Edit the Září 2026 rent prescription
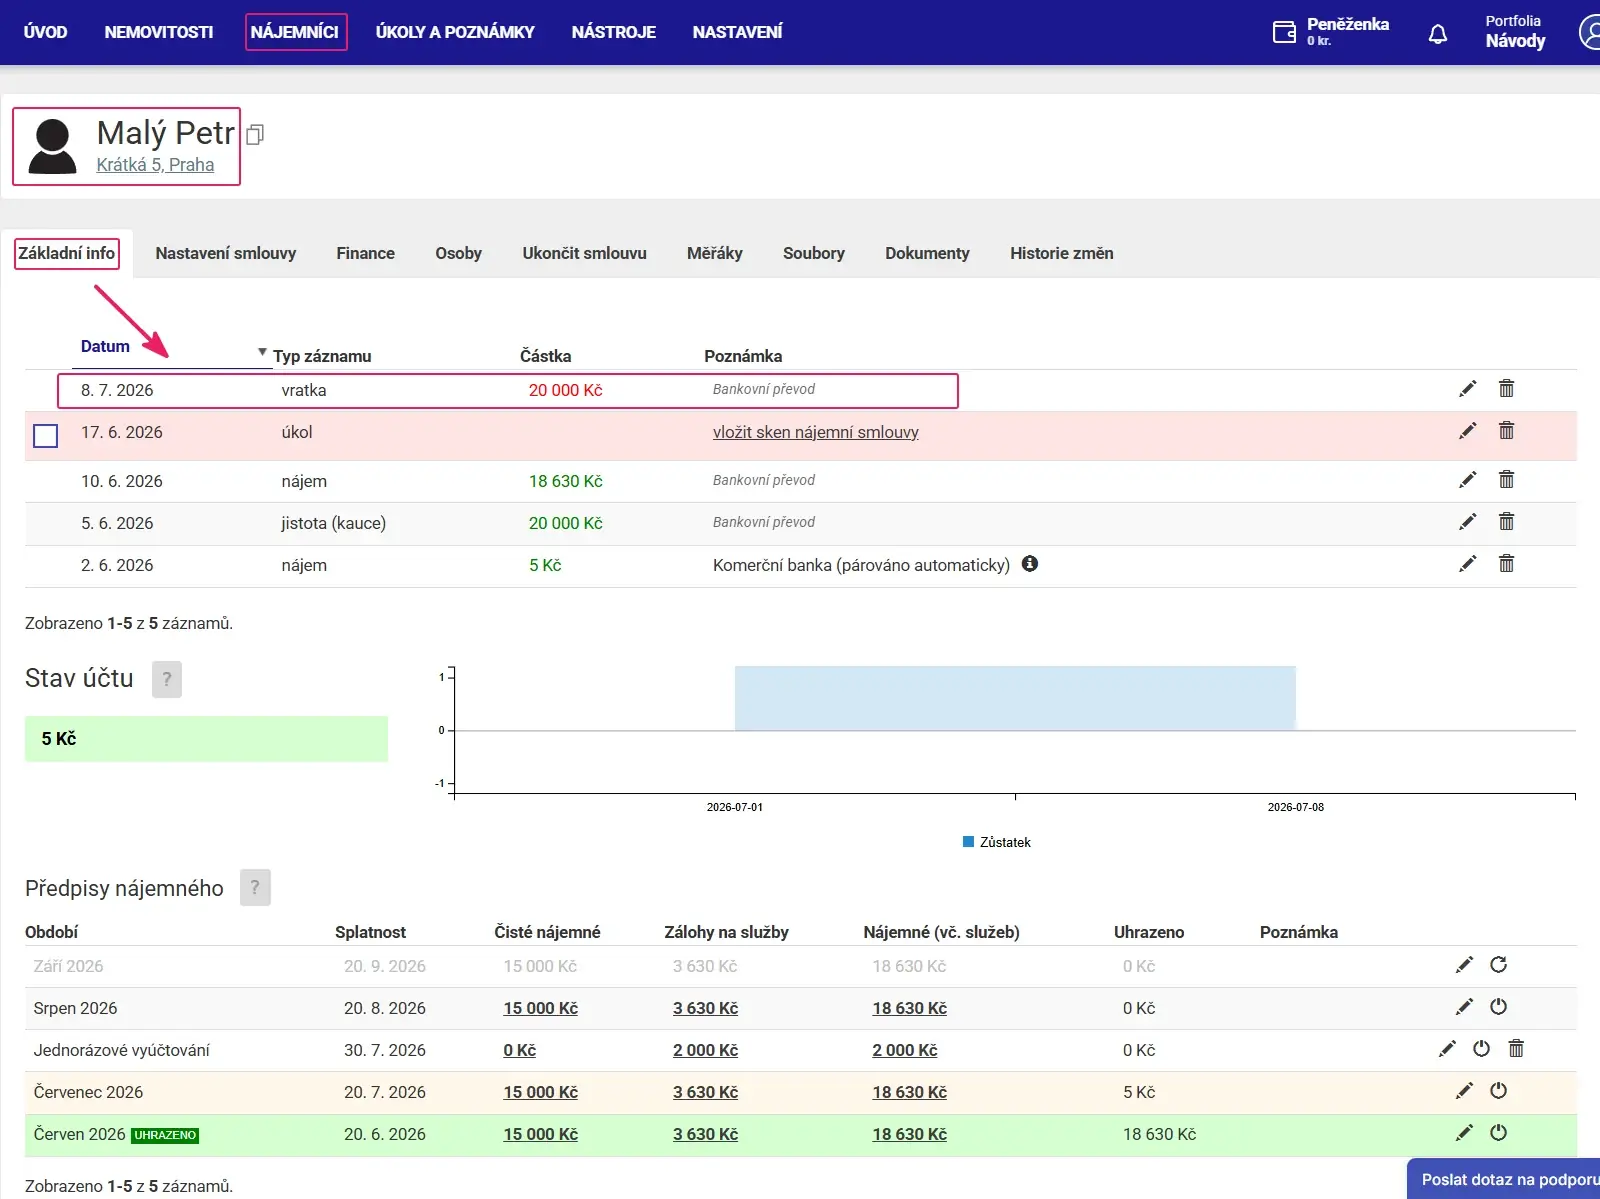 (x=1464, y=965)
